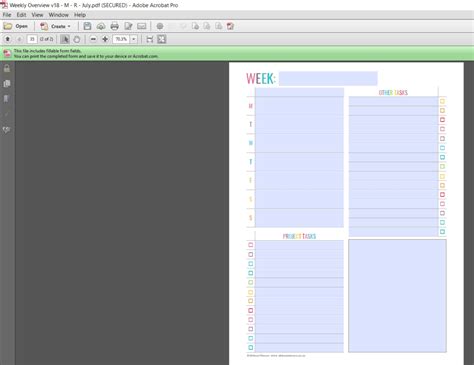Open the bookmarks sidebar panel
Viewport: 474px width, 365px height.
[6, 99]
